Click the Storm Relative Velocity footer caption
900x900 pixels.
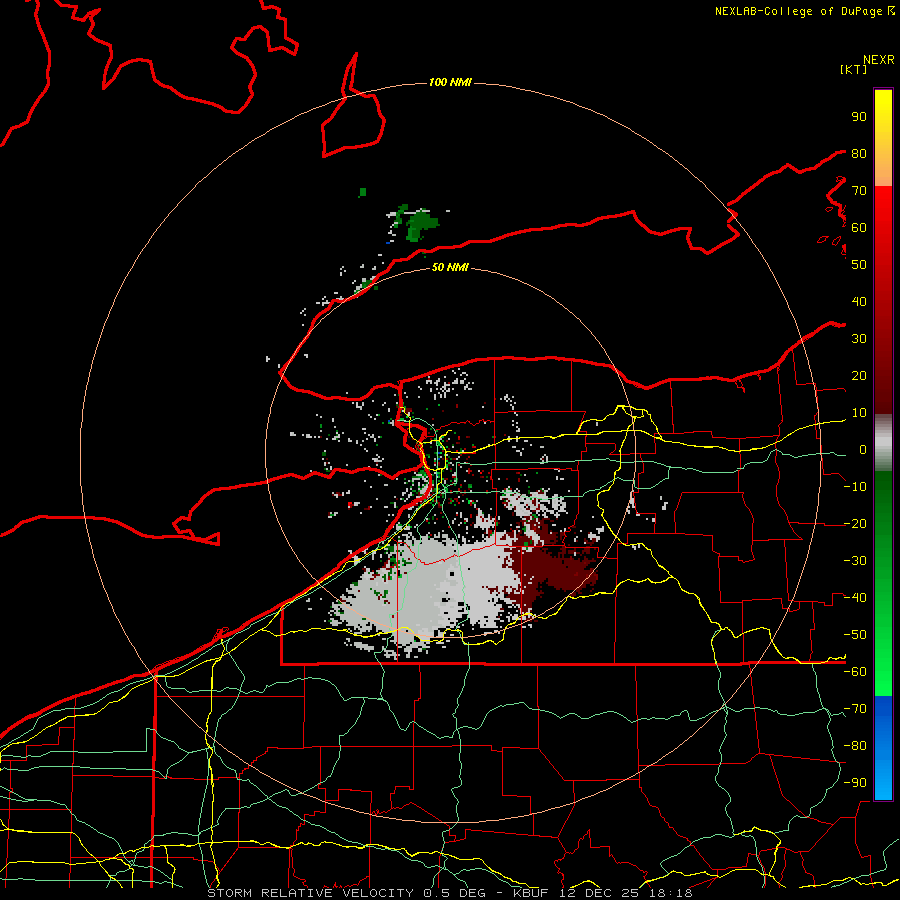tap(449, 893)
